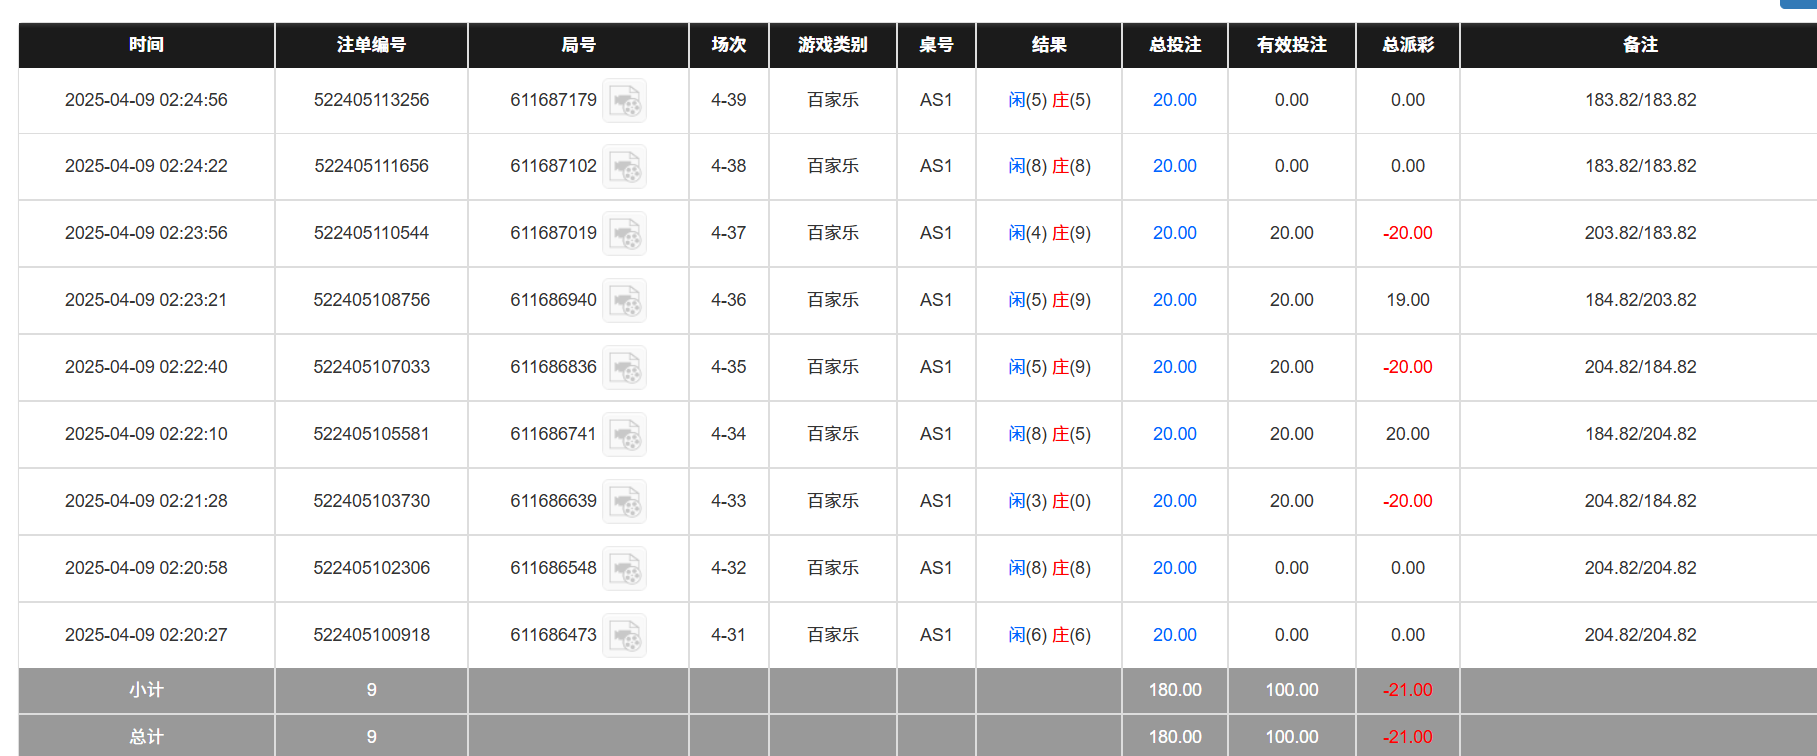Click the 备注 column header
This screenshot has width=1817, height=756.
tap(1640, 45)
